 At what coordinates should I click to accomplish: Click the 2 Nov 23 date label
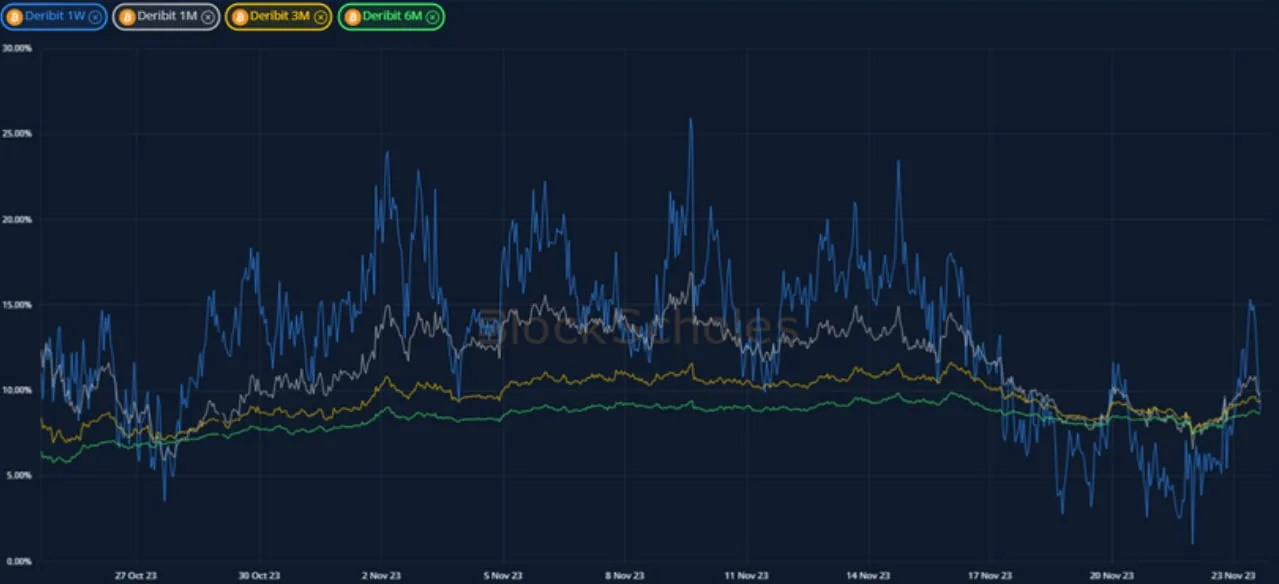380,575
